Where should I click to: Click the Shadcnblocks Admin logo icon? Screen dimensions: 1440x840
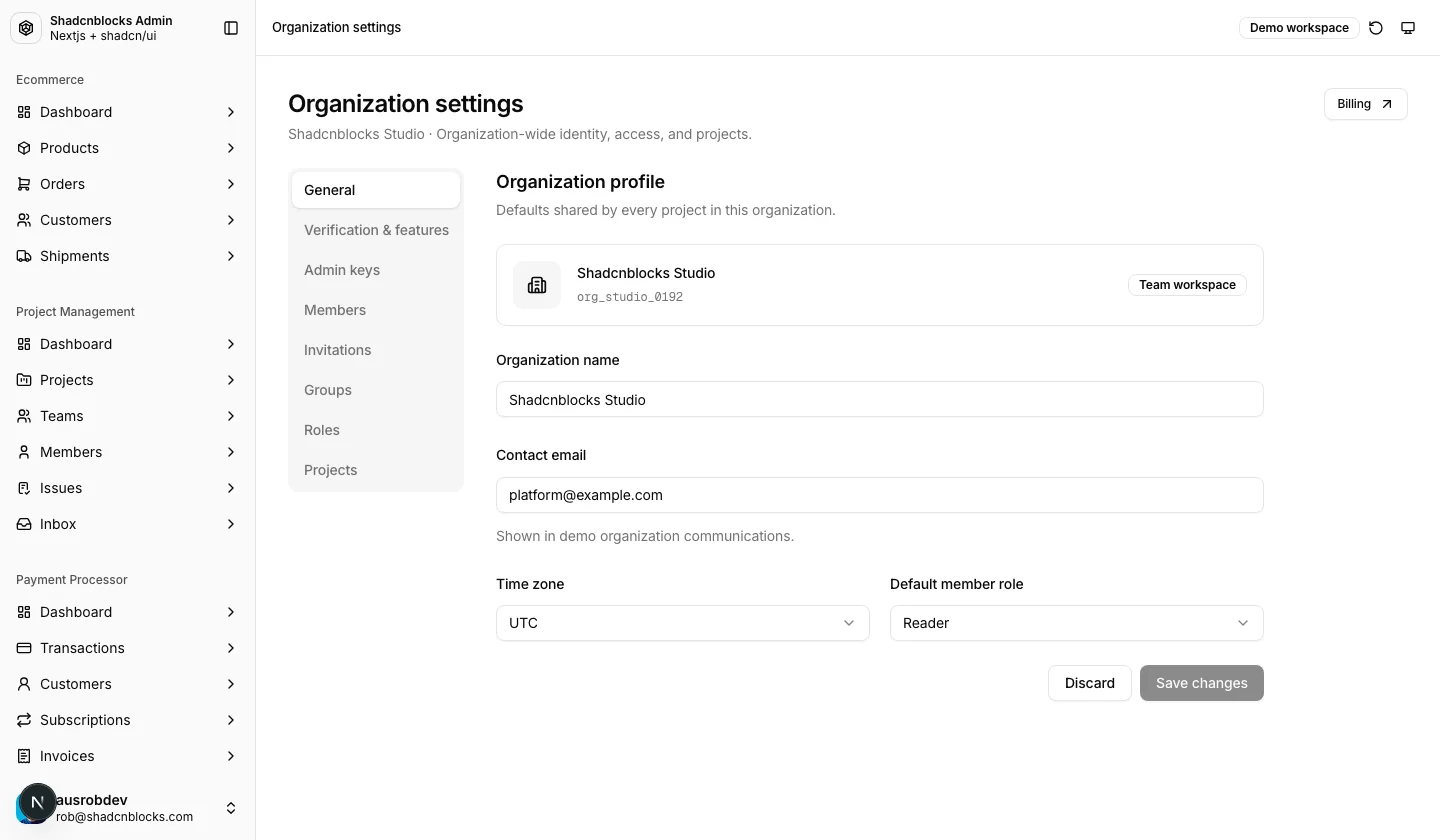26,28
